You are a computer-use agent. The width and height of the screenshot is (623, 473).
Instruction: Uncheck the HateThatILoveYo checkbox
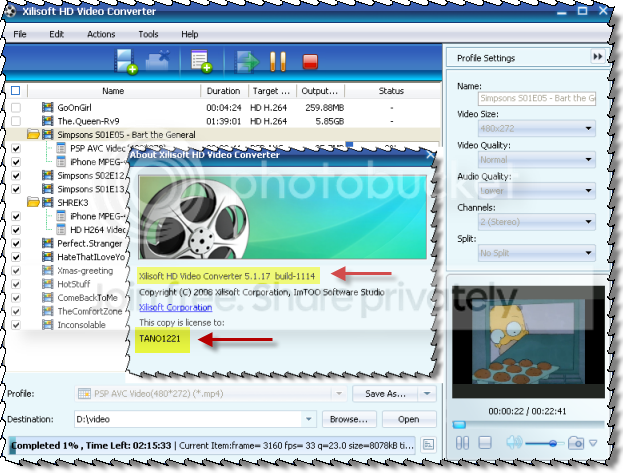click(x=16, y=257)
